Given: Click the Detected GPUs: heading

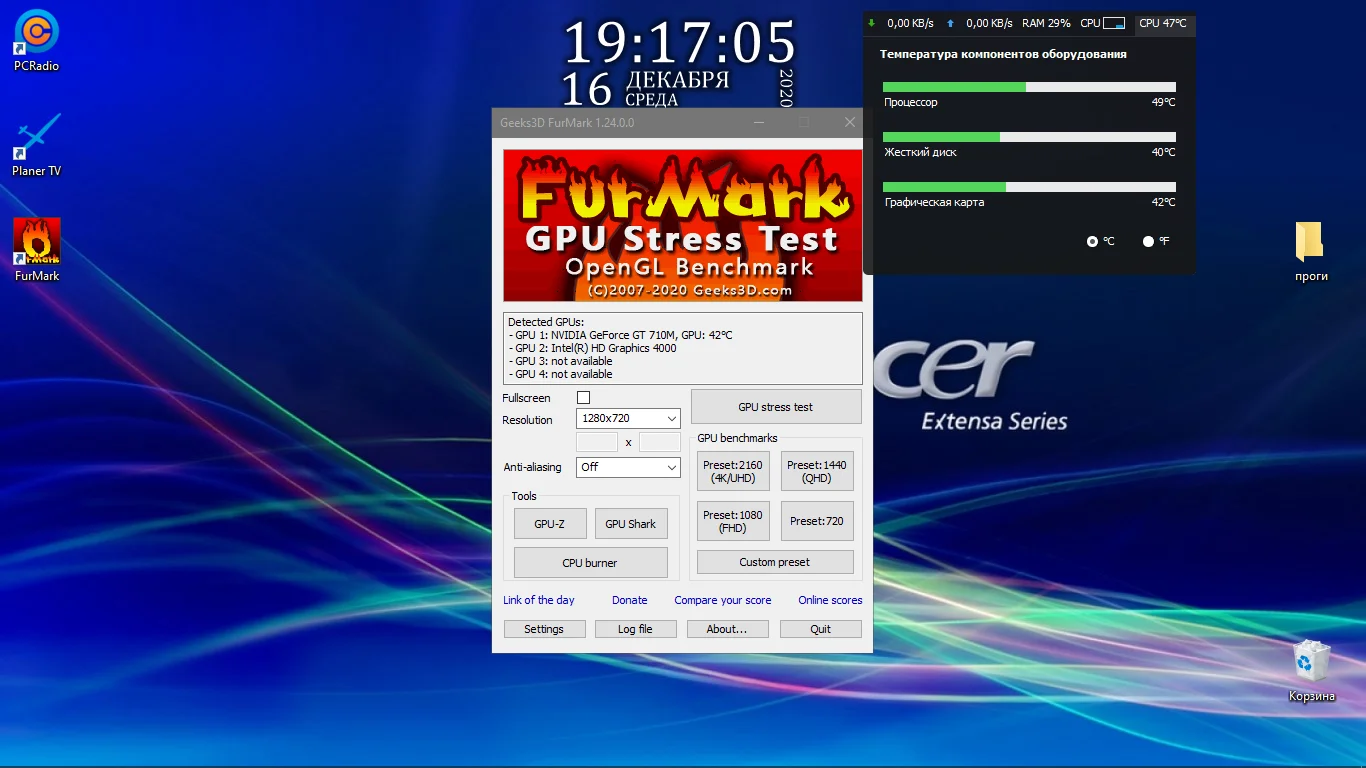Looking at the screenshot, I should coord(546,322).
